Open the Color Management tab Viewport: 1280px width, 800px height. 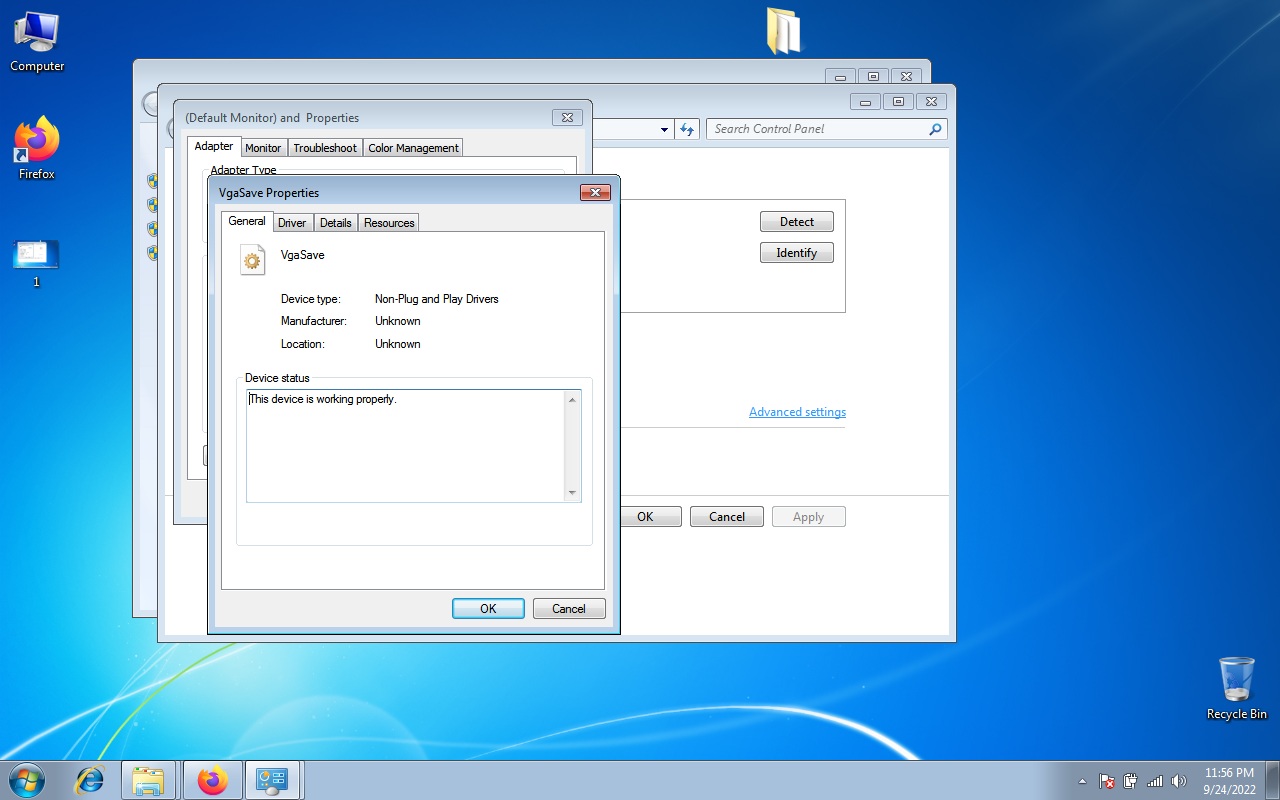click(413, 148)
